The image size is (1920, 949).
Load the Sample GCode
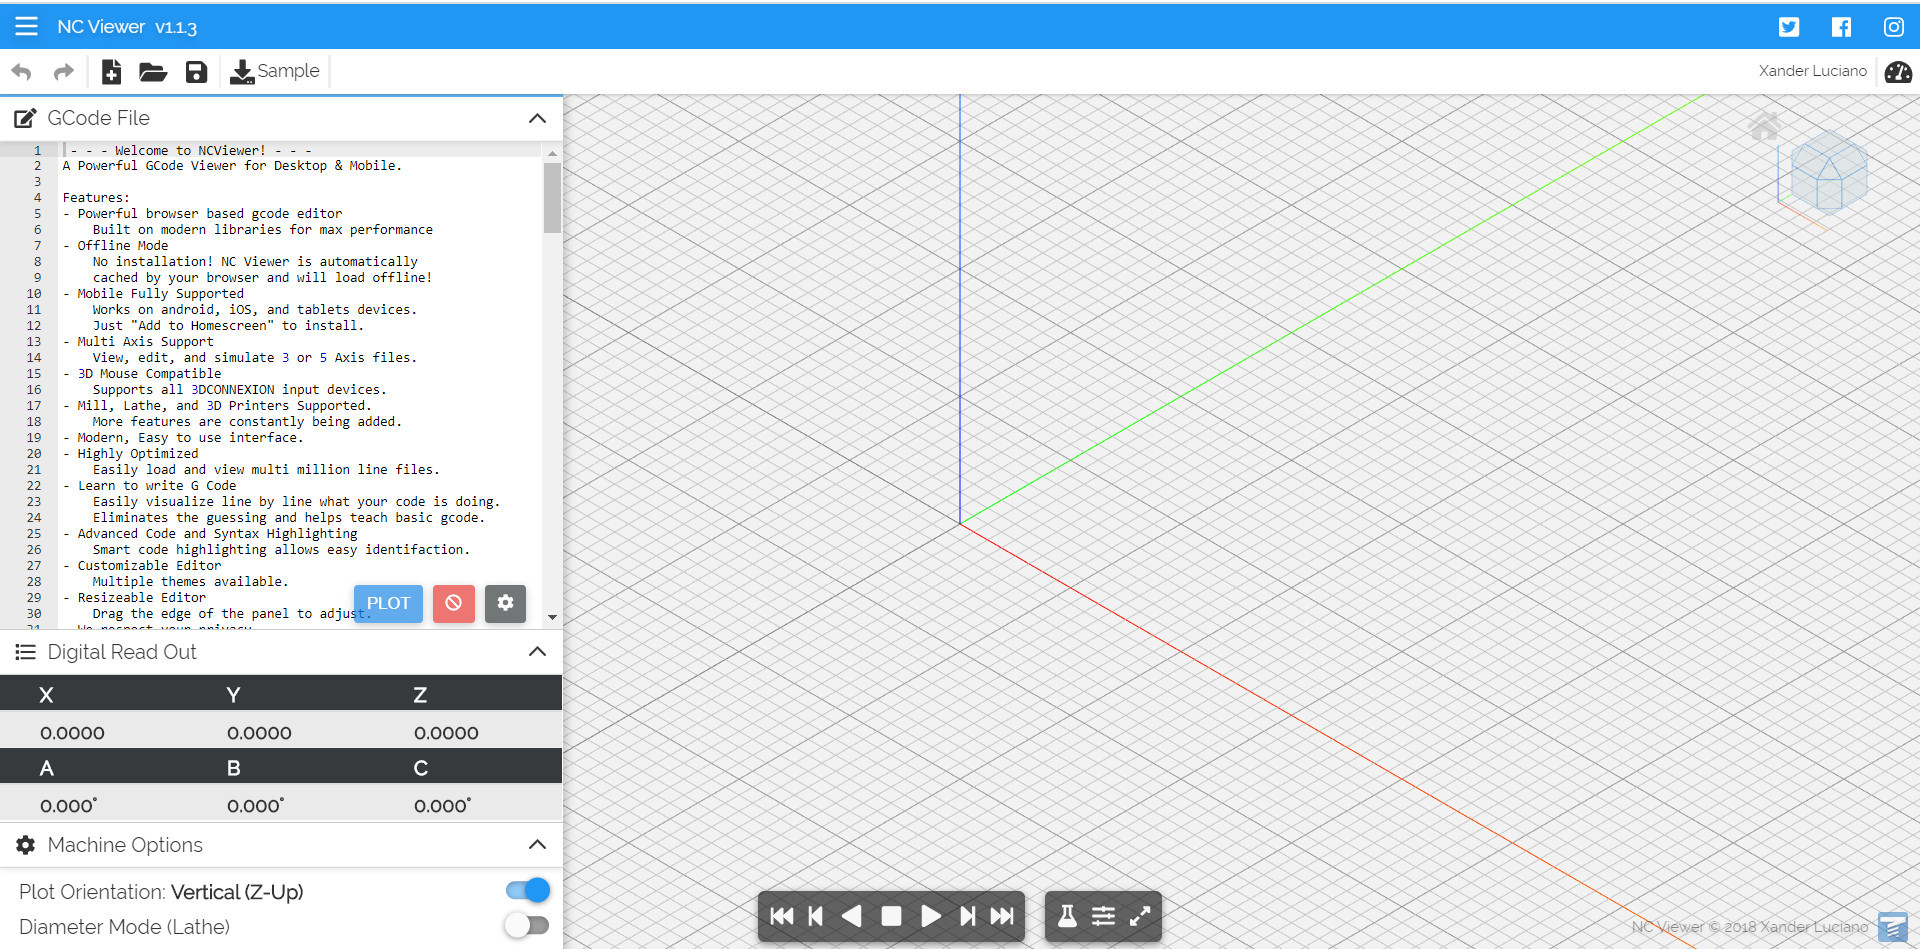point(275,71)
